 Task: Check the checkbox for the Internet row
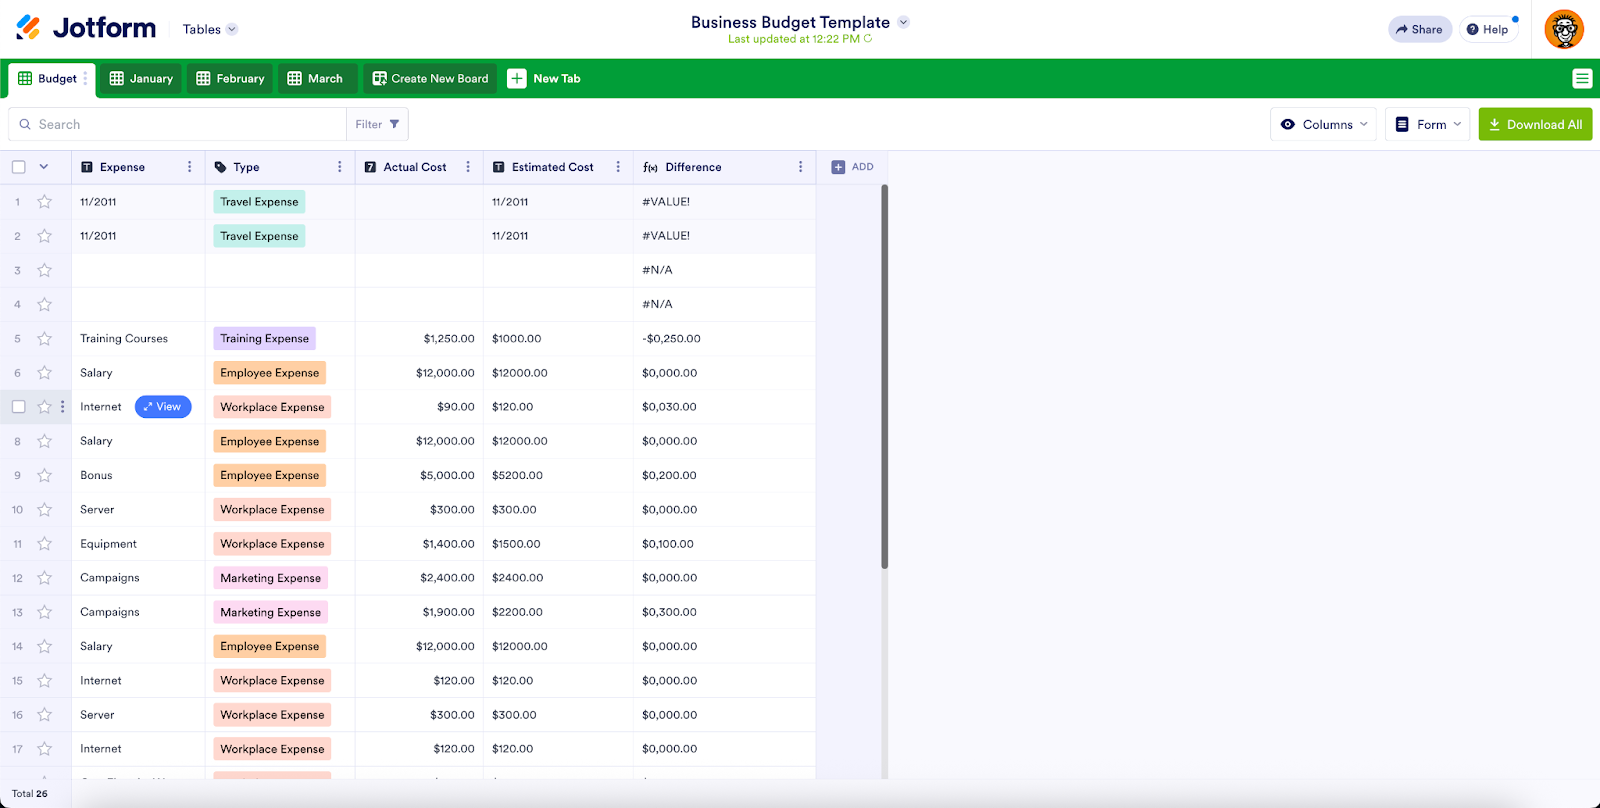coord(19,407)
